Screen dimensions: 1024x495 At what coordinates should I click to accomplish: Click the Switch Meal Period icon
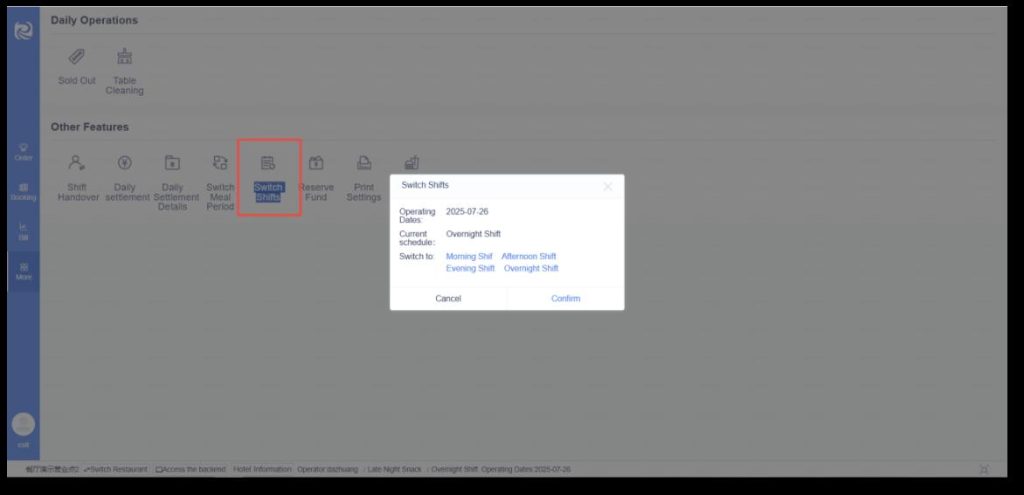point(220,163)
